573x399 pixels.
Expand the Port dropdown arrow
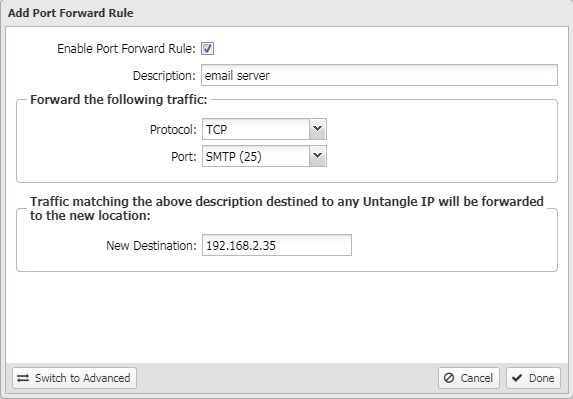(x=318, y=156)
